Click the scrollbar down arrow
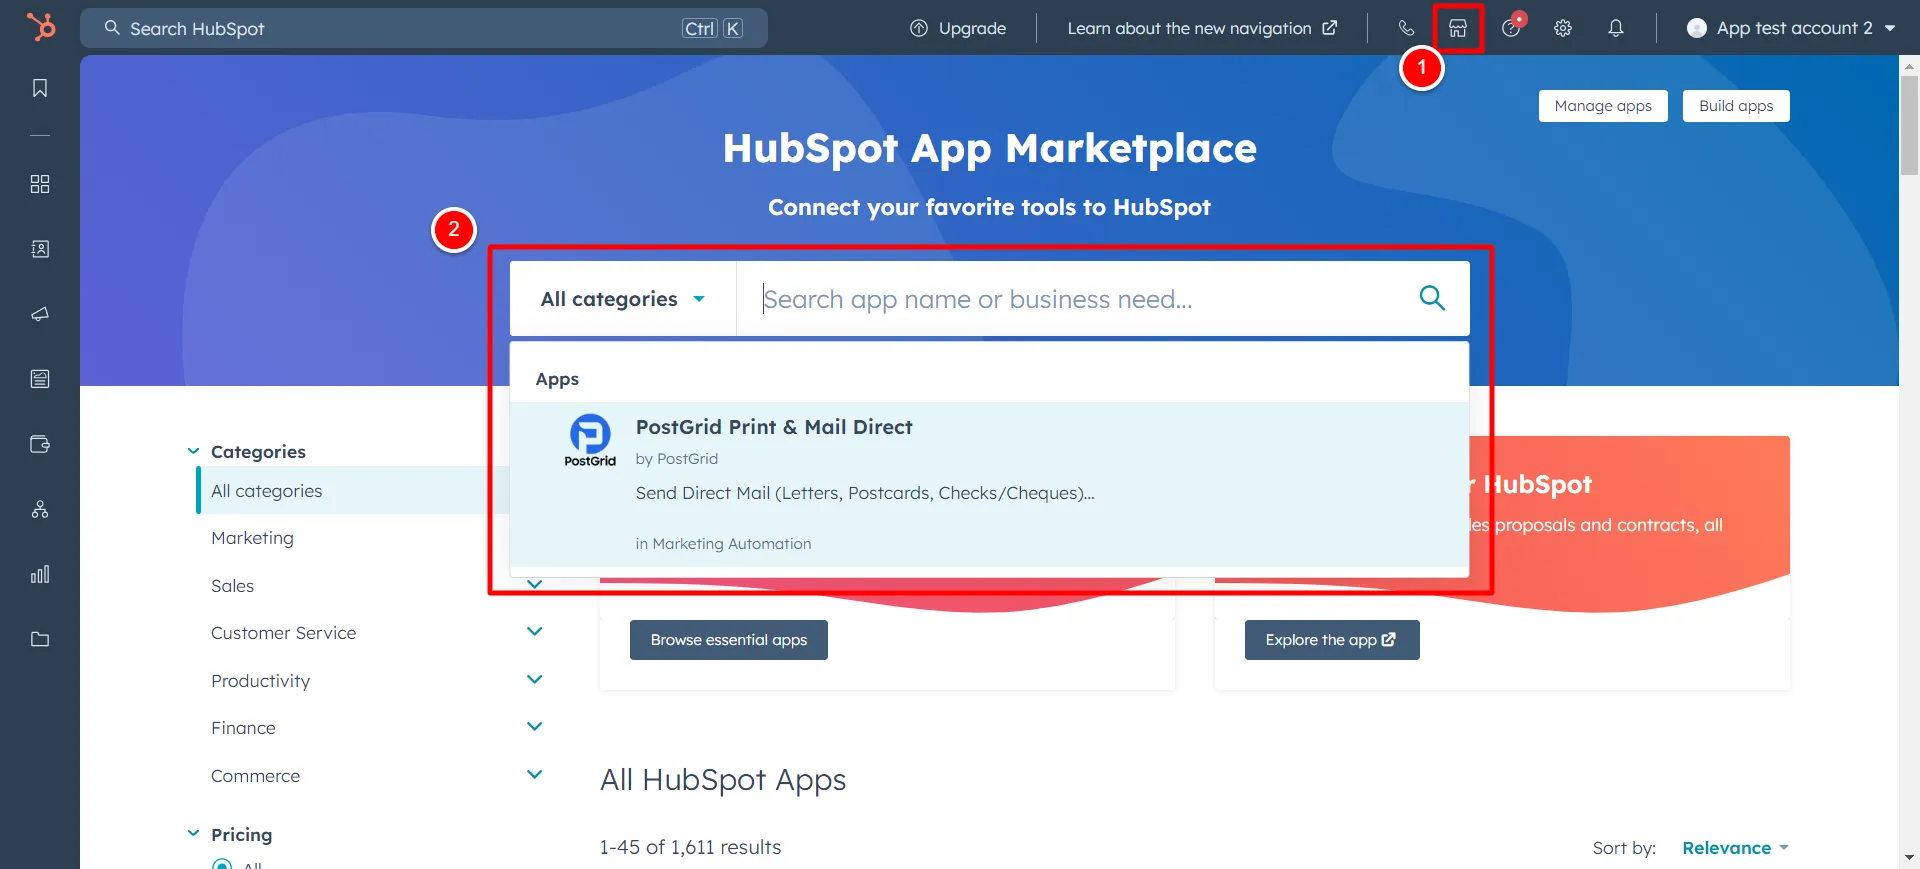Viewport: 1920px width, 869px height. (x=1909, y=858)
